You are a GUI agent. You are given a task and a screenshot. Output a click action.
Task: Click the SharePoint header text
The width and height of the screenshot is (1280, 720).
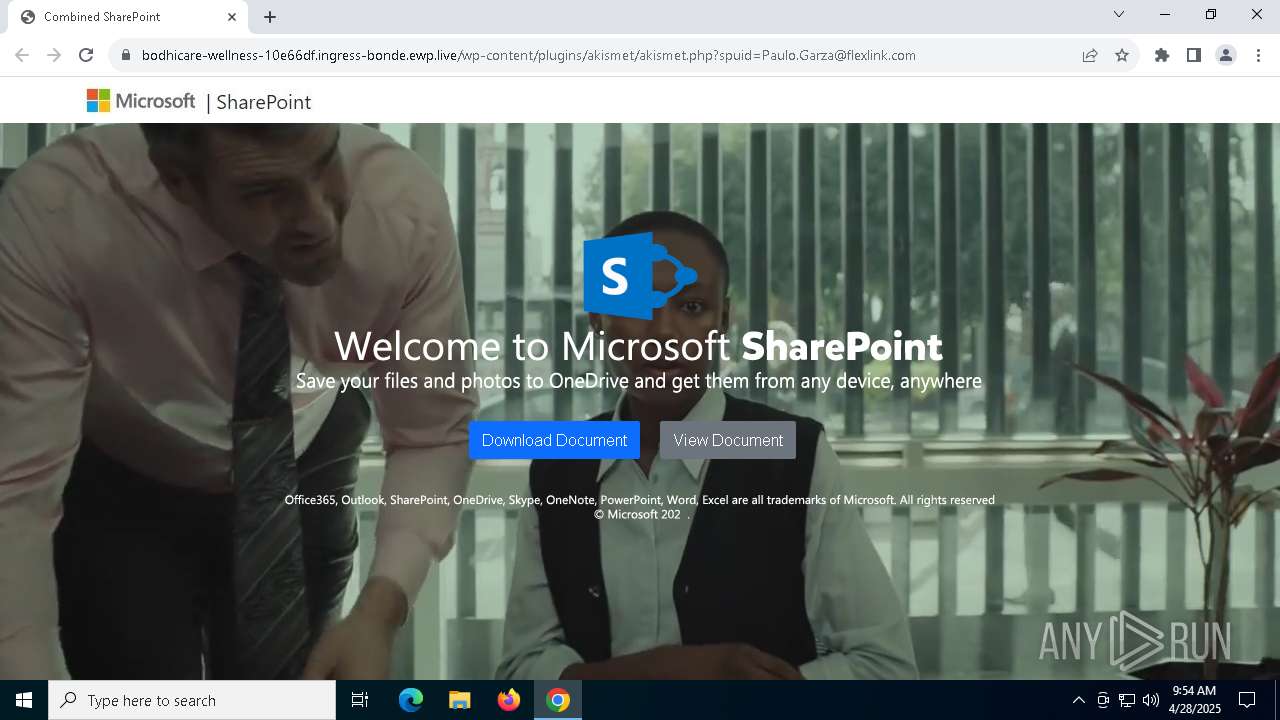[264, 102]
